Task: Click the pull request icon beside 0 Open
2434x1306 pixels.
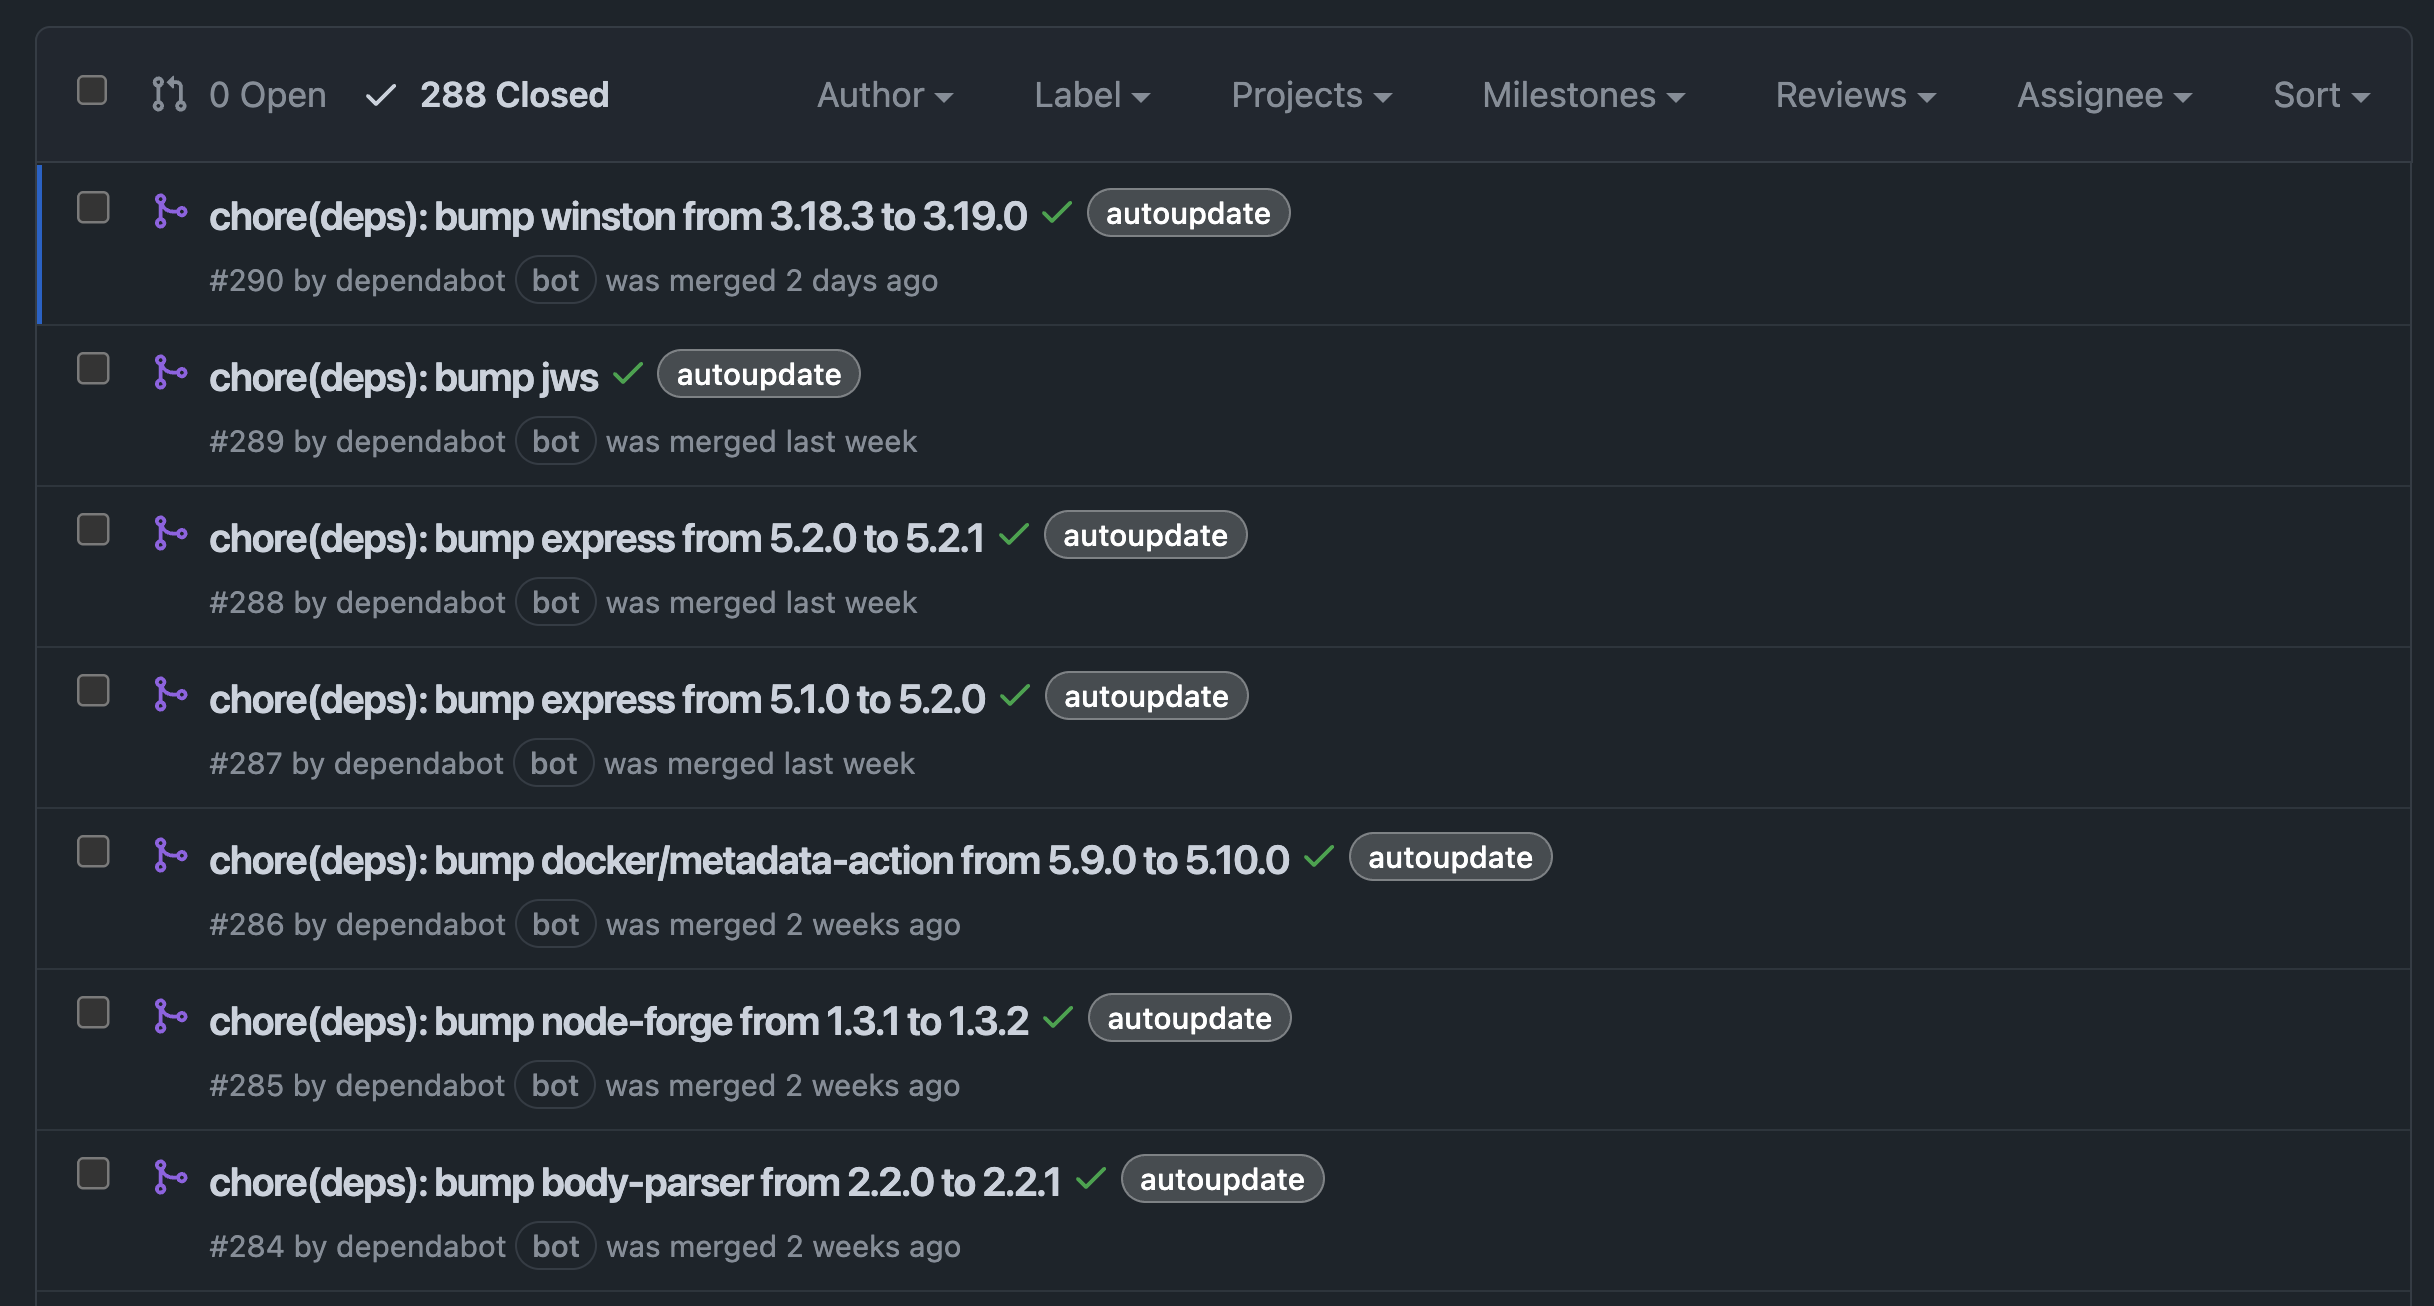Action: pyautogui.click(x=169, y=95)
